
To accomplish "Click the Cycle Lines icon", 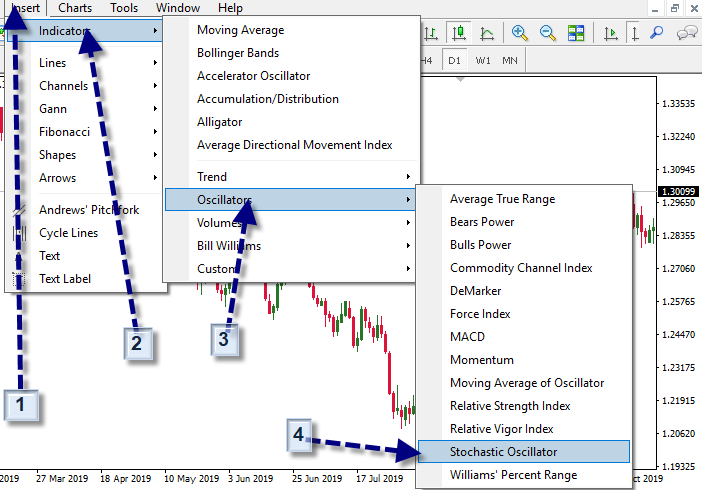I will point(19,233).
